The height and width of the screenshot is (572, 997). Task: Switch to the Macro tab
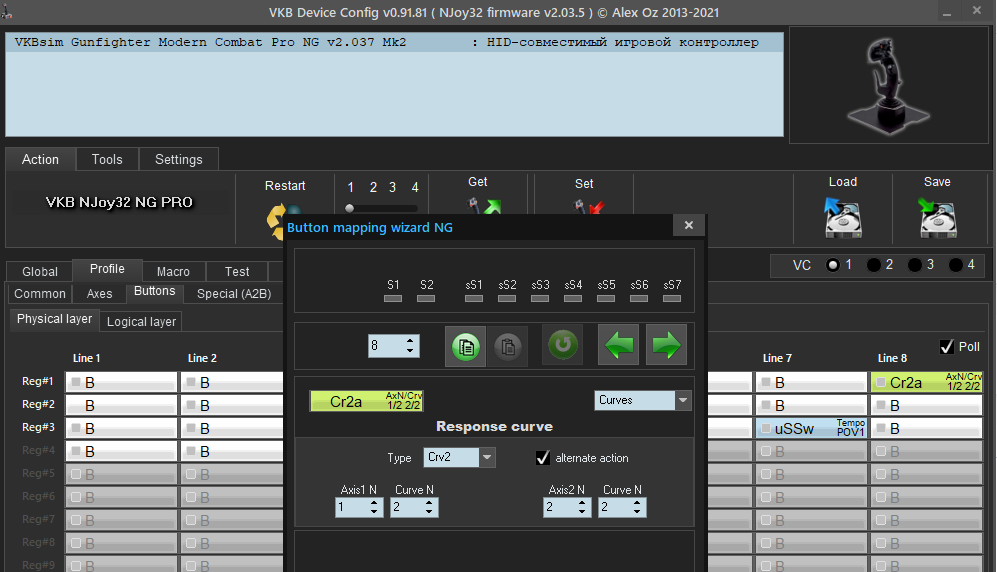(x=173, y=271)
